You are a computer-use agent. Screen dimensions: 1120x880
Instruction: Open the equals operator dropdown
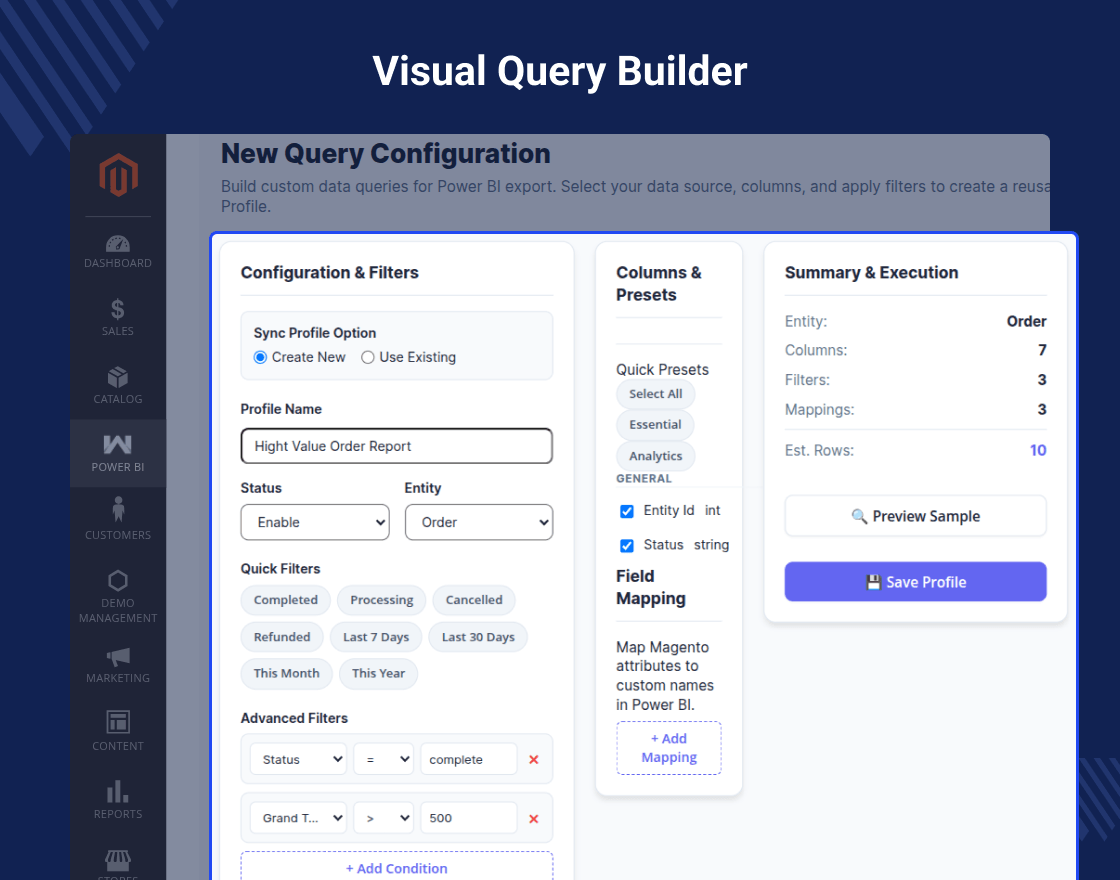coord(384,759)
